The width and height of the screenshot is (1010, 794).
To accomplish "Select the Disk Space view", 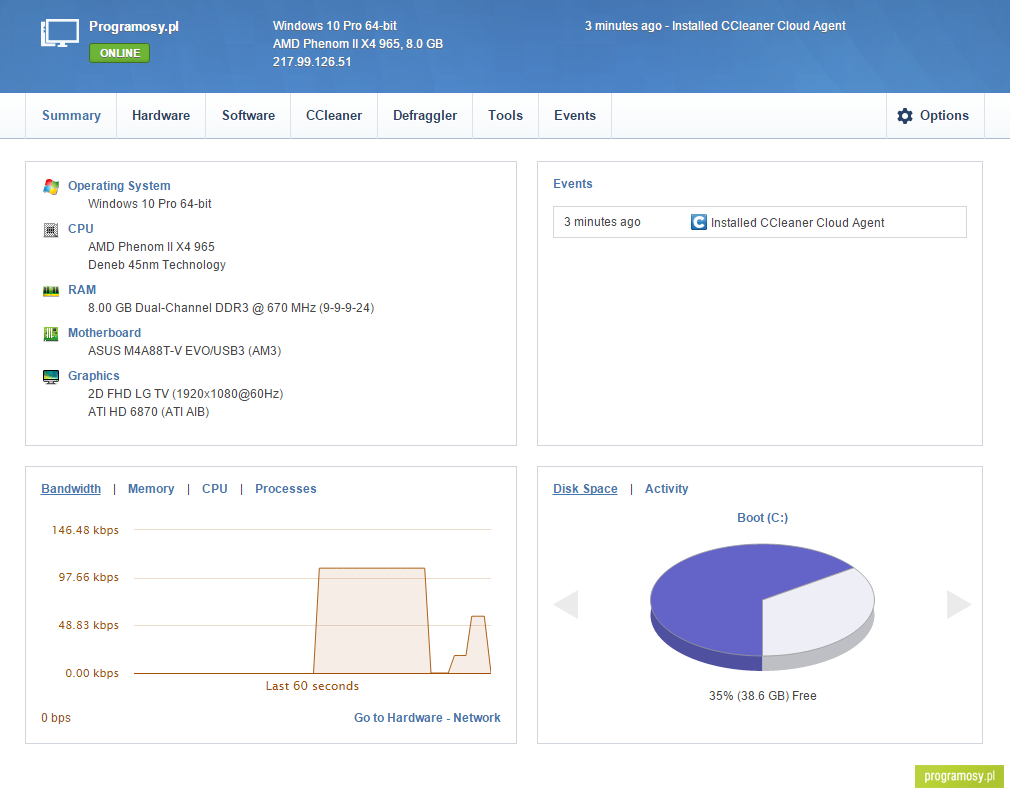I will point(585,489).
